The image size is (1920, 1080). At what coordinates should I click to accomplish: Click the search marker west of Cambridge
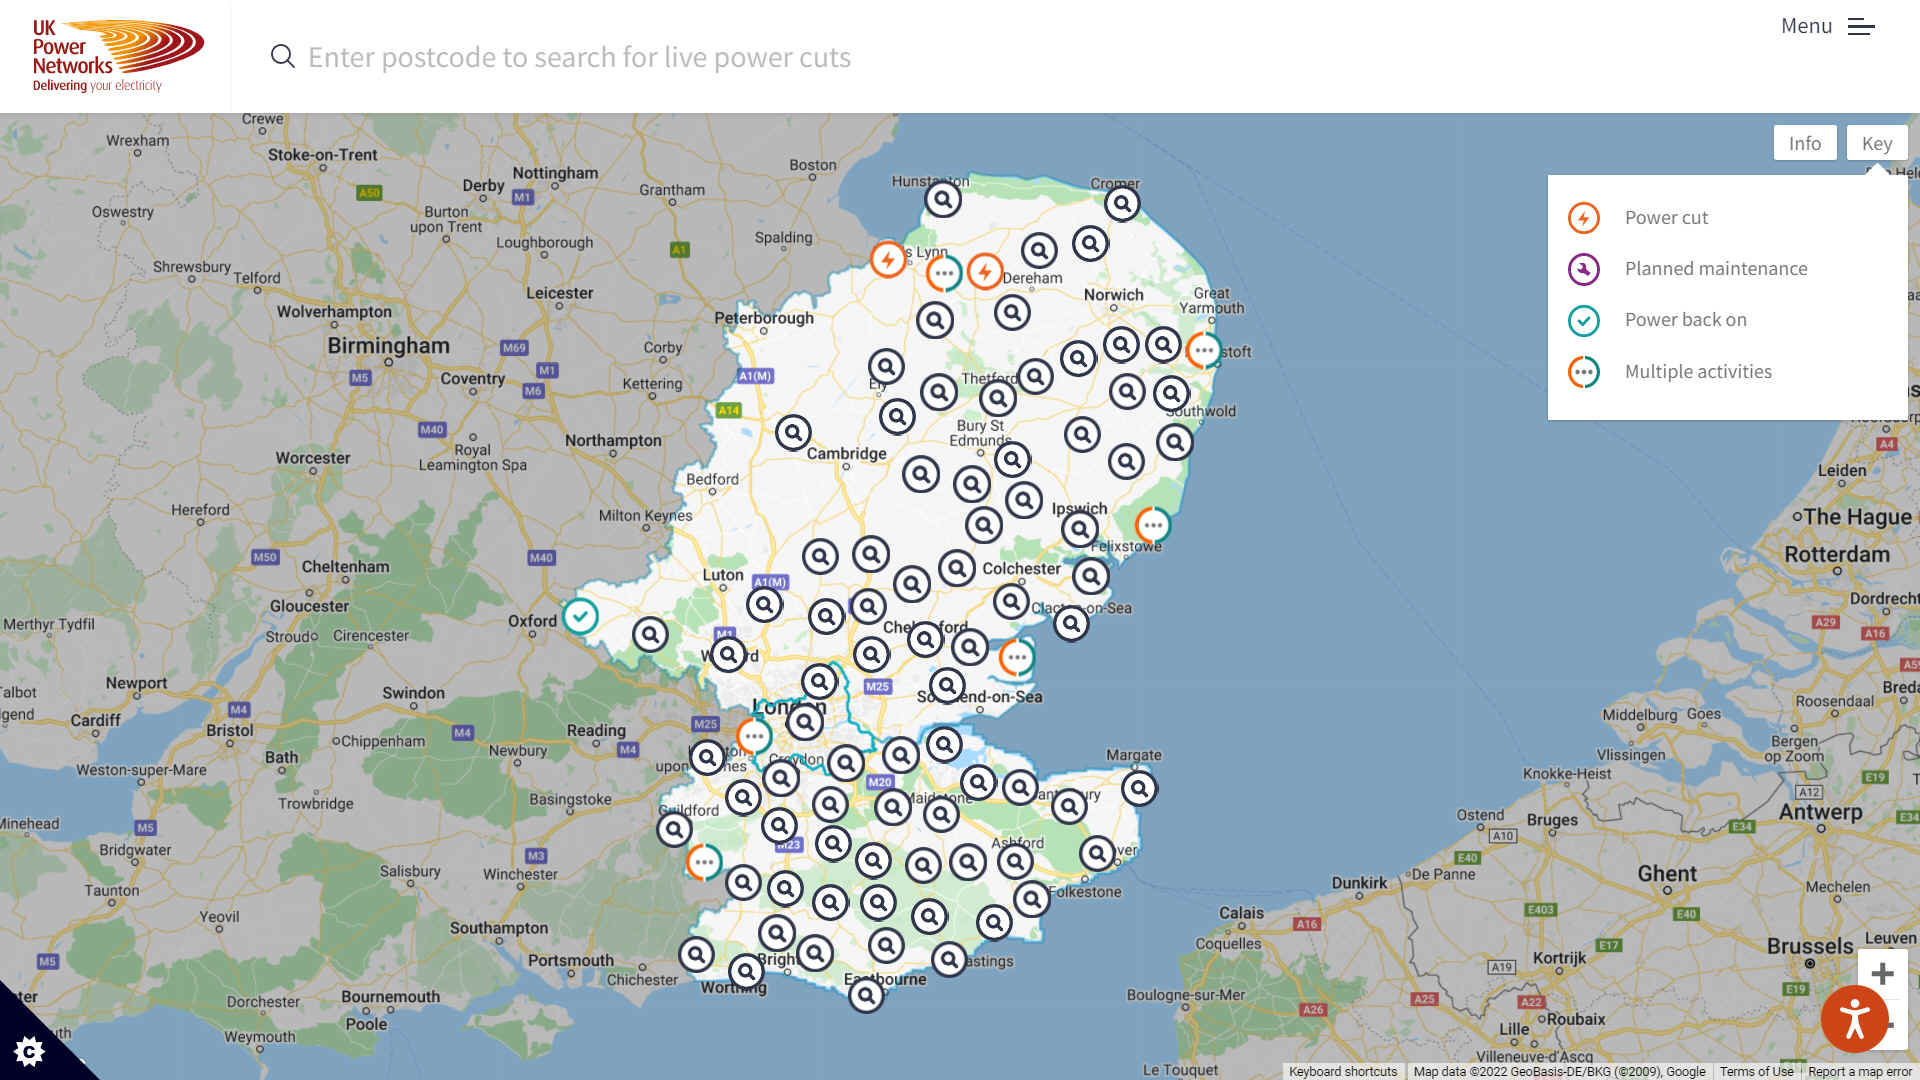[x=793, y=433]
